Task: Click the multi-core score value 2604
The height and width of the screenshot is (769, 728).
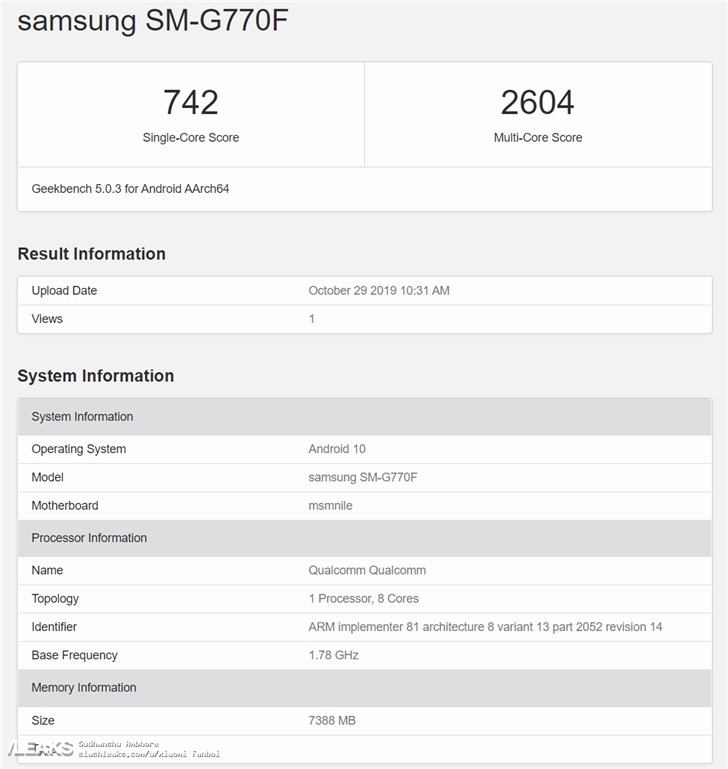Action: pyautogui.click(x=537, y=102)
